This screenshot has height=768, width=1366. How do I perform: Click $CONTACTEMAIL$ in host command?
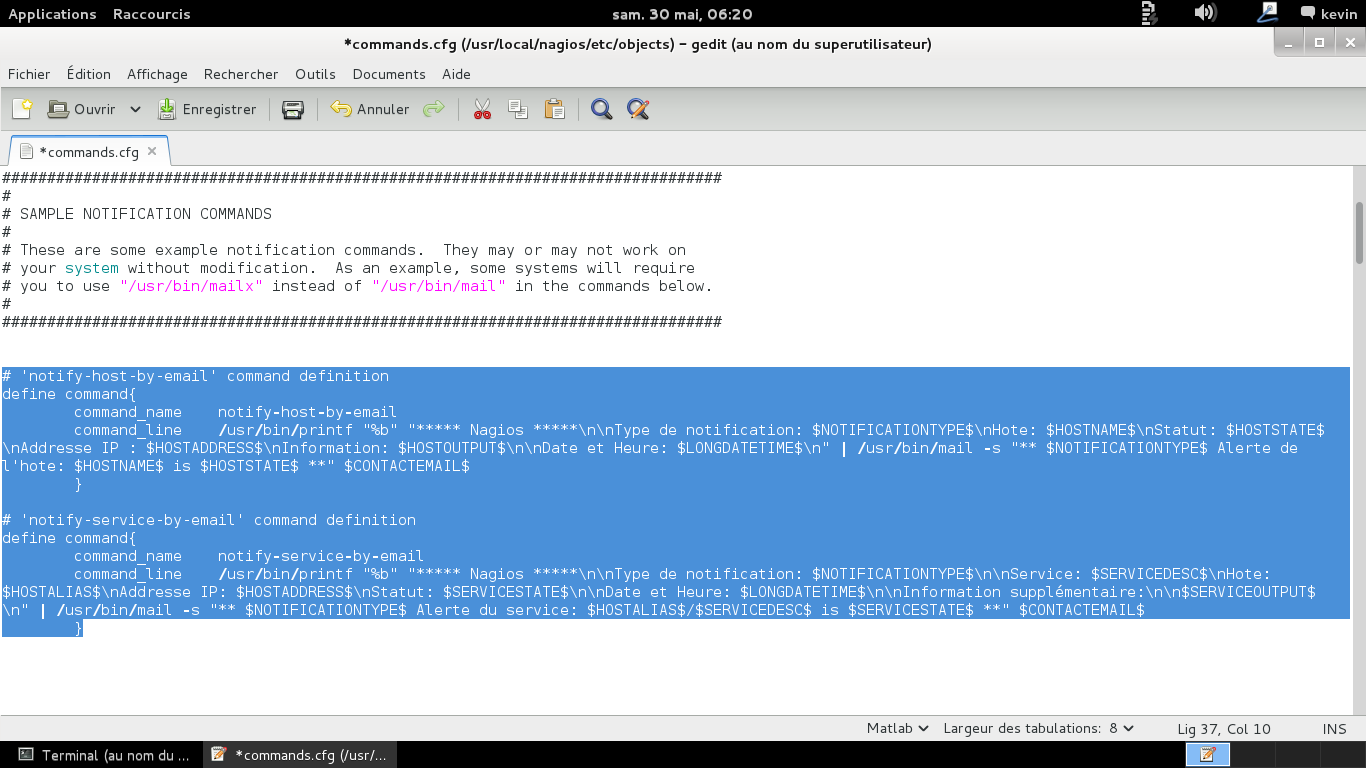406,466
